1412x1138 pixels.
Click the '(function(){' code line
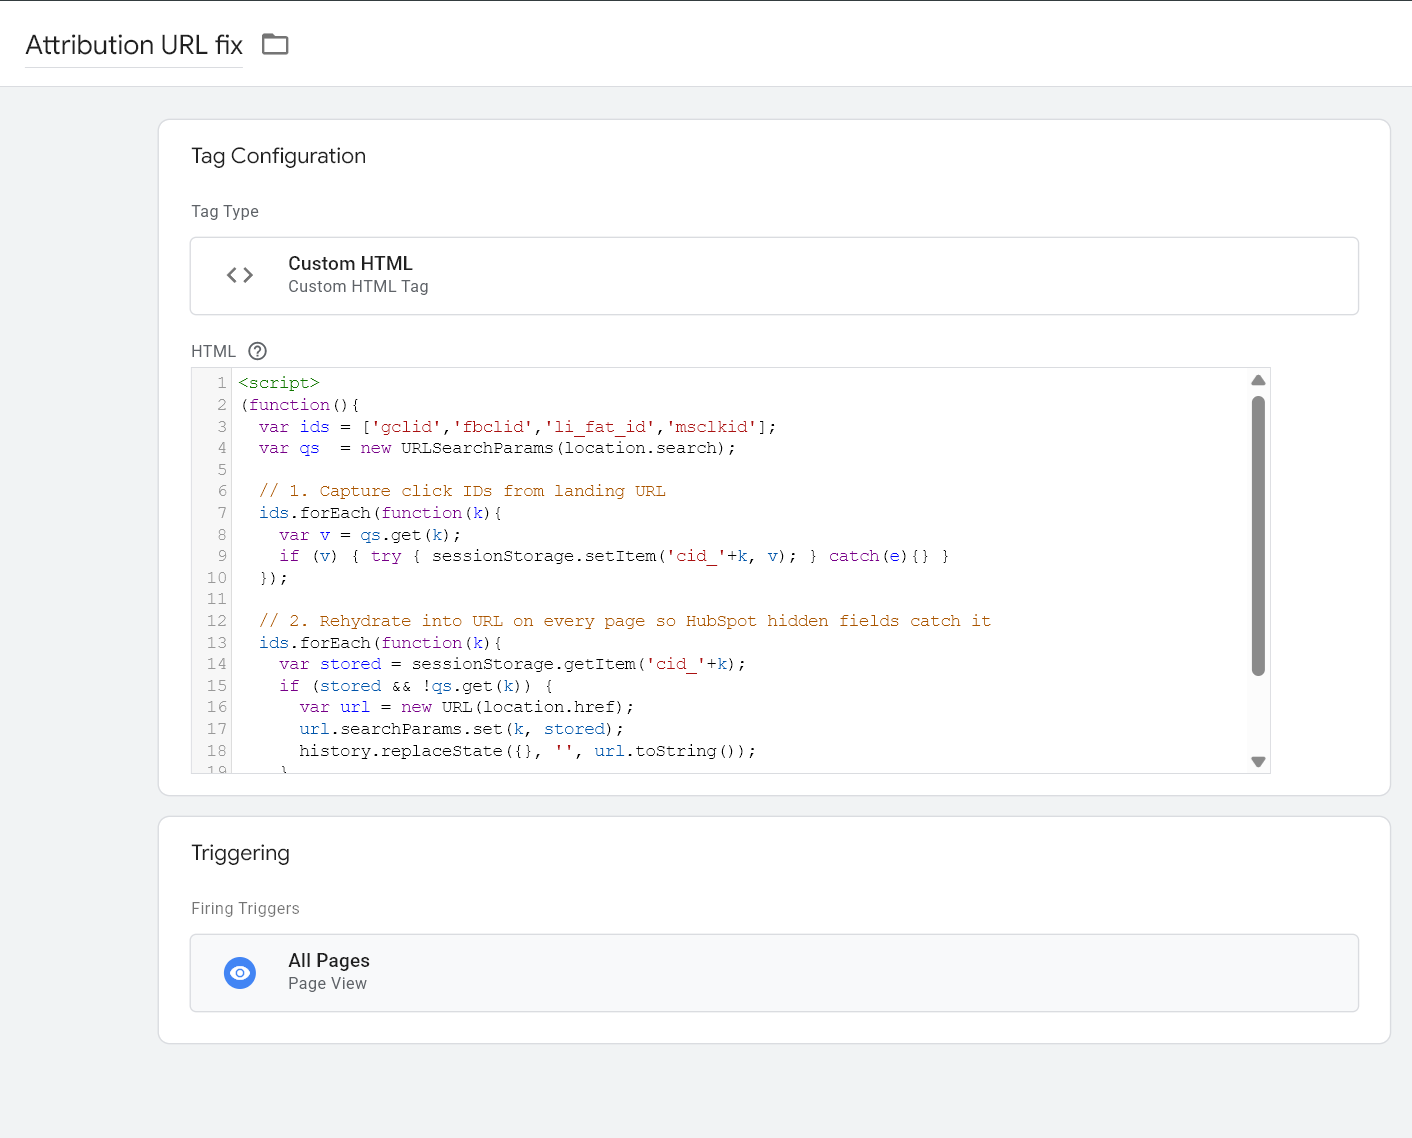tap(299, 405)
